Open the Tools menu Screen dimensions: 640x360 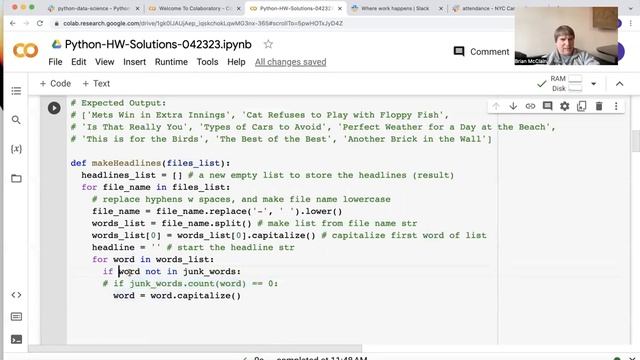tap(207, 62)
